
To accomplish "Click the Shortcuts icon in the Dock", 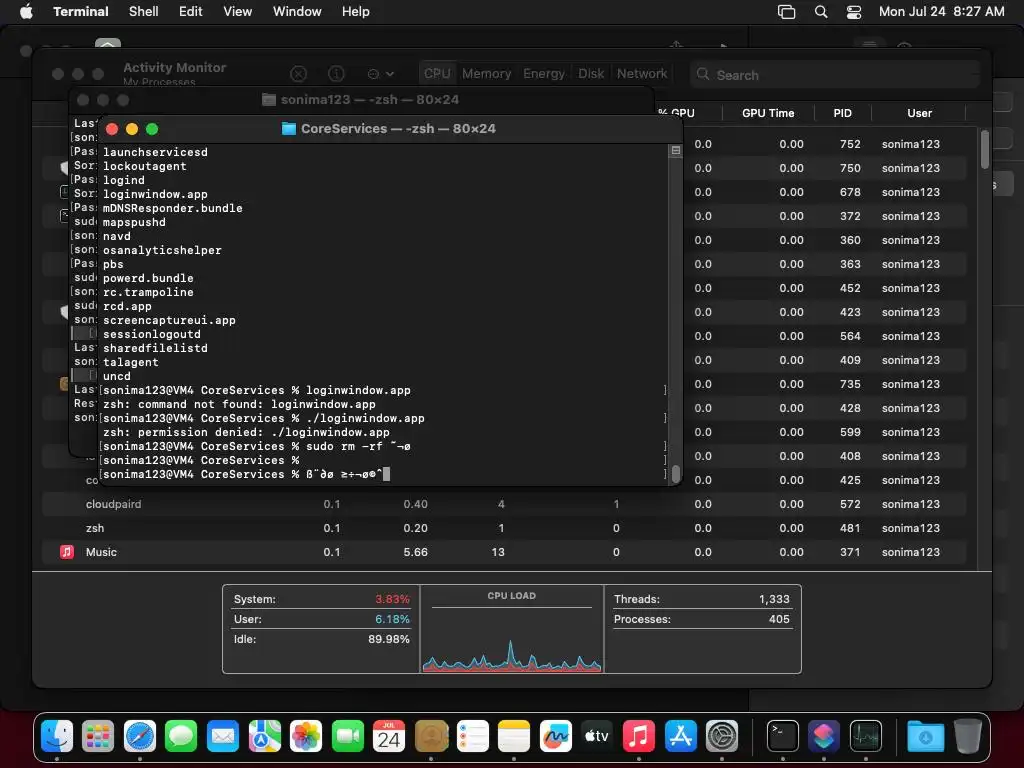I will click(824, 736).
